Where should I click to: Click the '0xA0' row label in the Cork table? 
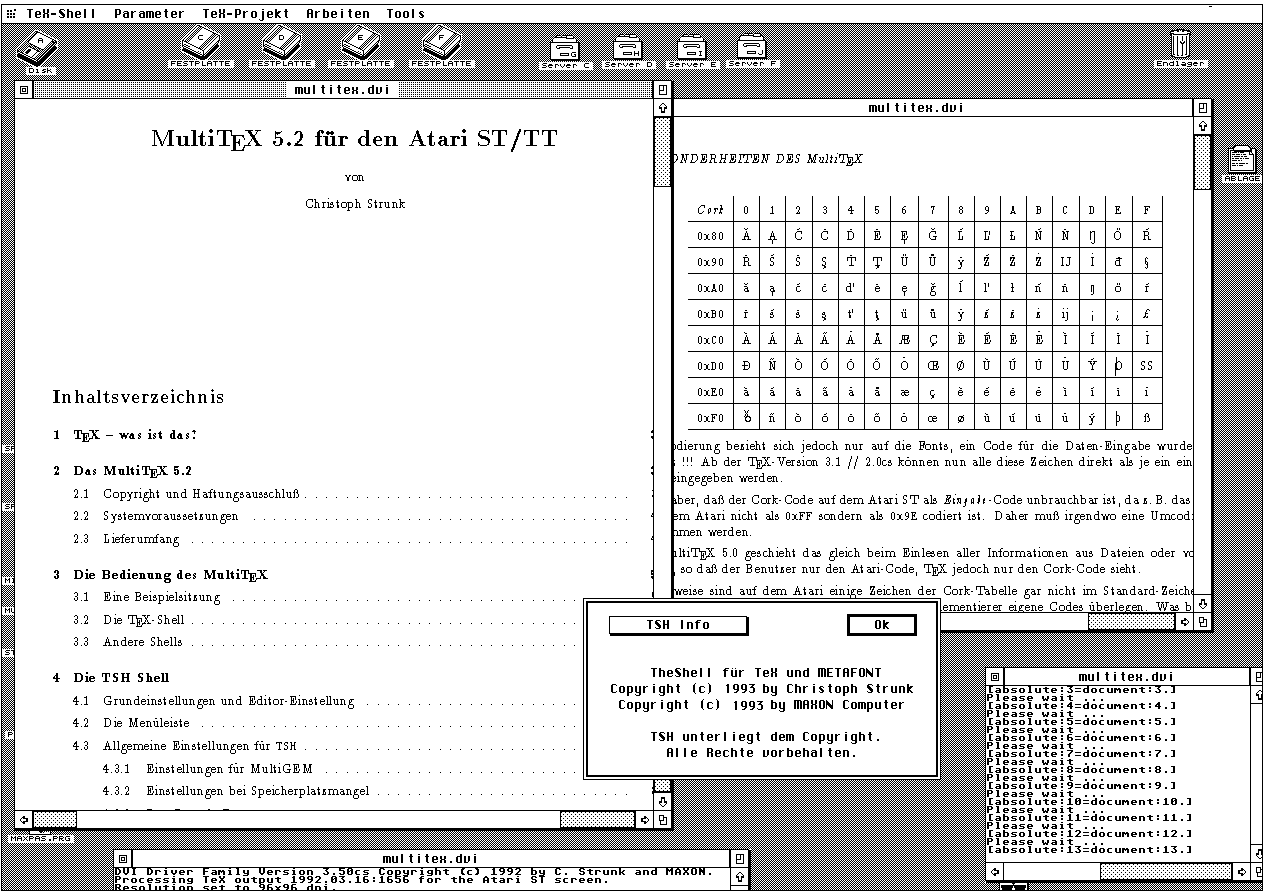tap(711, 288)
